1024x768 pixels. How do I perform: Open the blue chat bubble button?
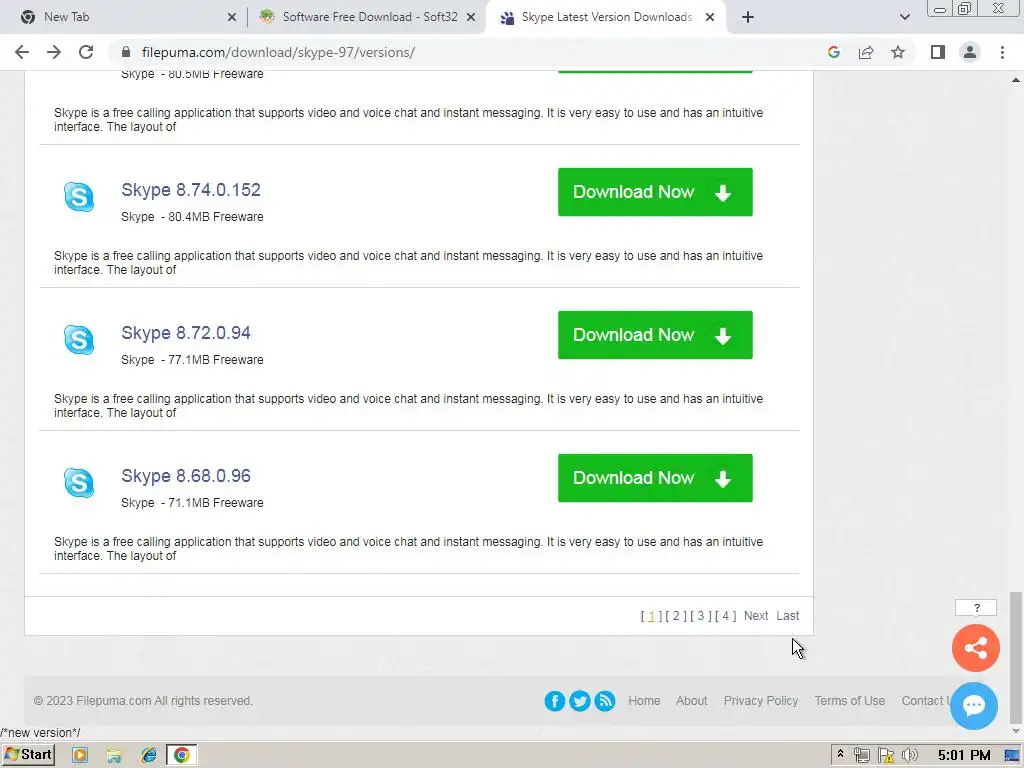[x=974, y=705]
